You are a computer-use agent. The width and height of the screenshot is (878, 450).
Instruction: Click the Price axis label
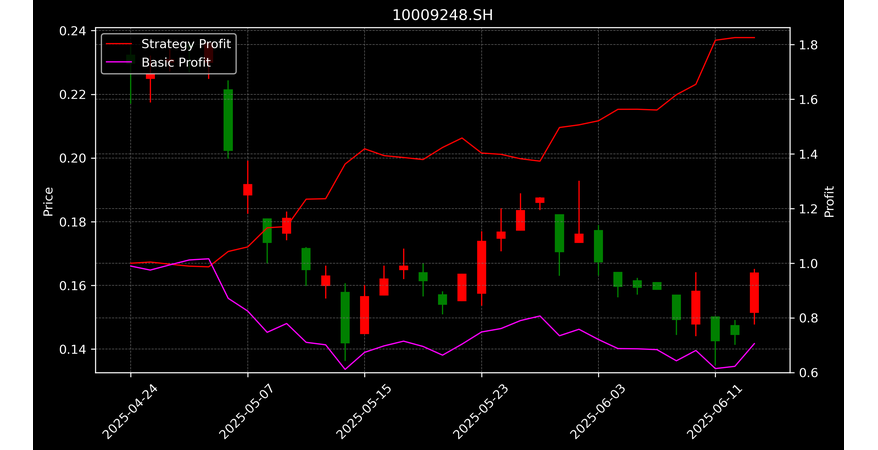tap(49, 201)
